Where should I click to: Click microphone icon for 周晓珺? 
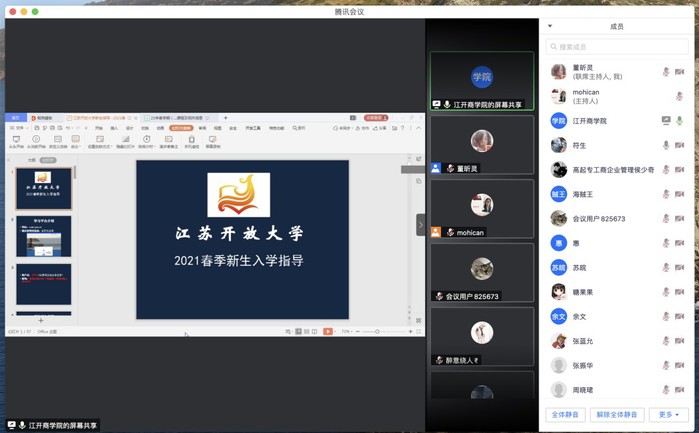coord(666,390)
